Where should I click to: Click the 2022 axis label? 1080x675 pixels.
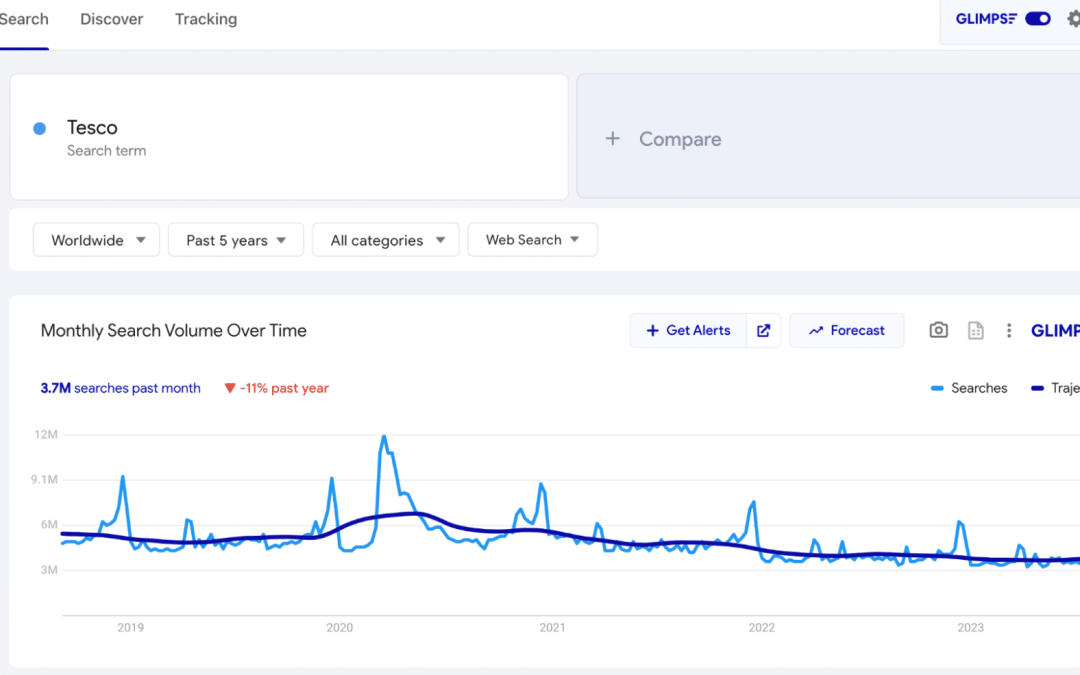[x=762, y=627]
